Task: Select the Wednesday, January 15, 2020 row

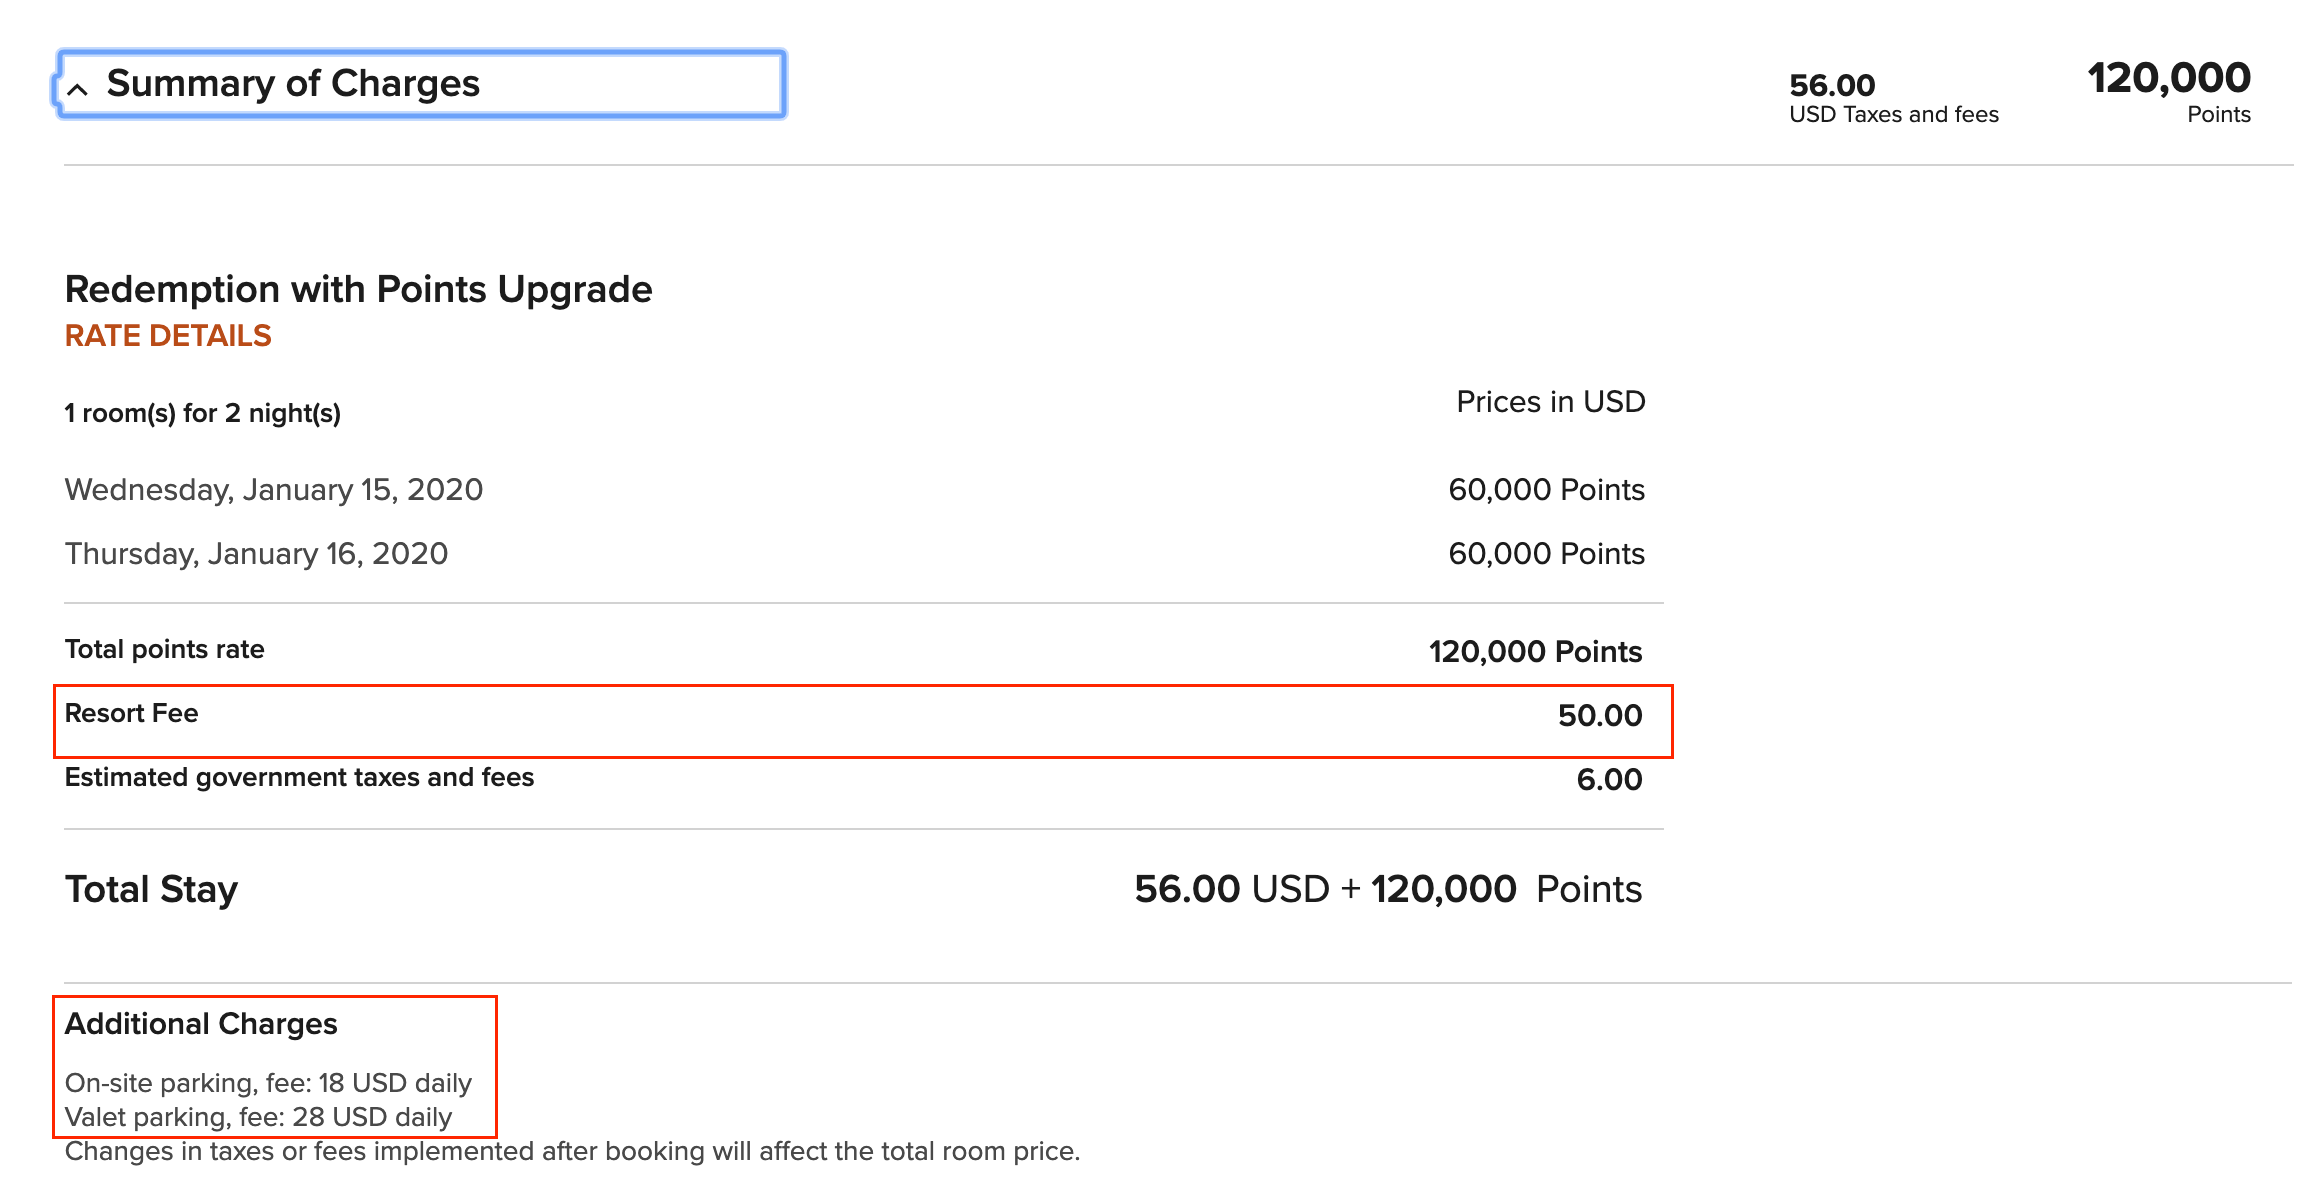Action: (274, 490)
